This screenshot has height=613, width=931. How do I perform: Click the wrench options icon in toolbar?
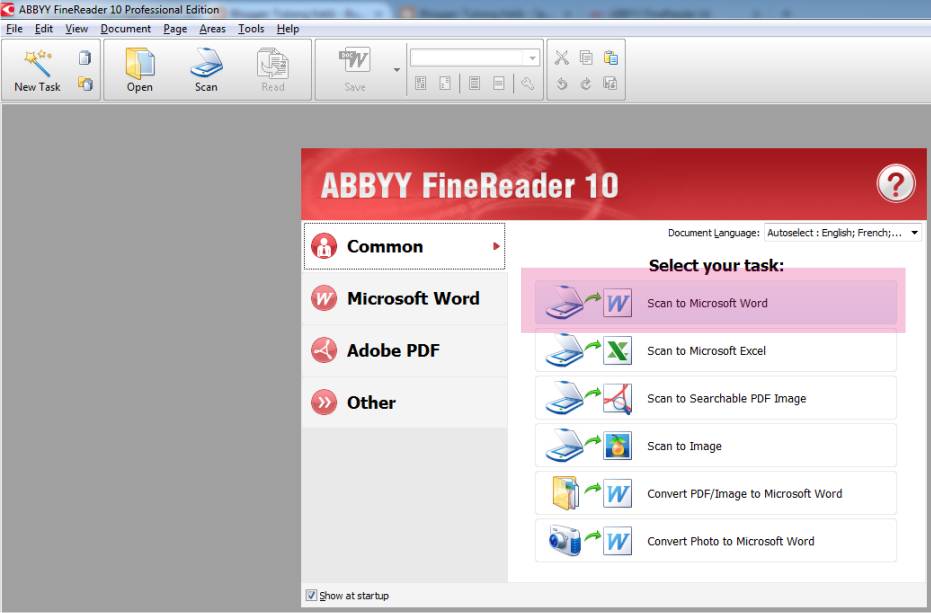pyautogui.click(x=527, y=83)
